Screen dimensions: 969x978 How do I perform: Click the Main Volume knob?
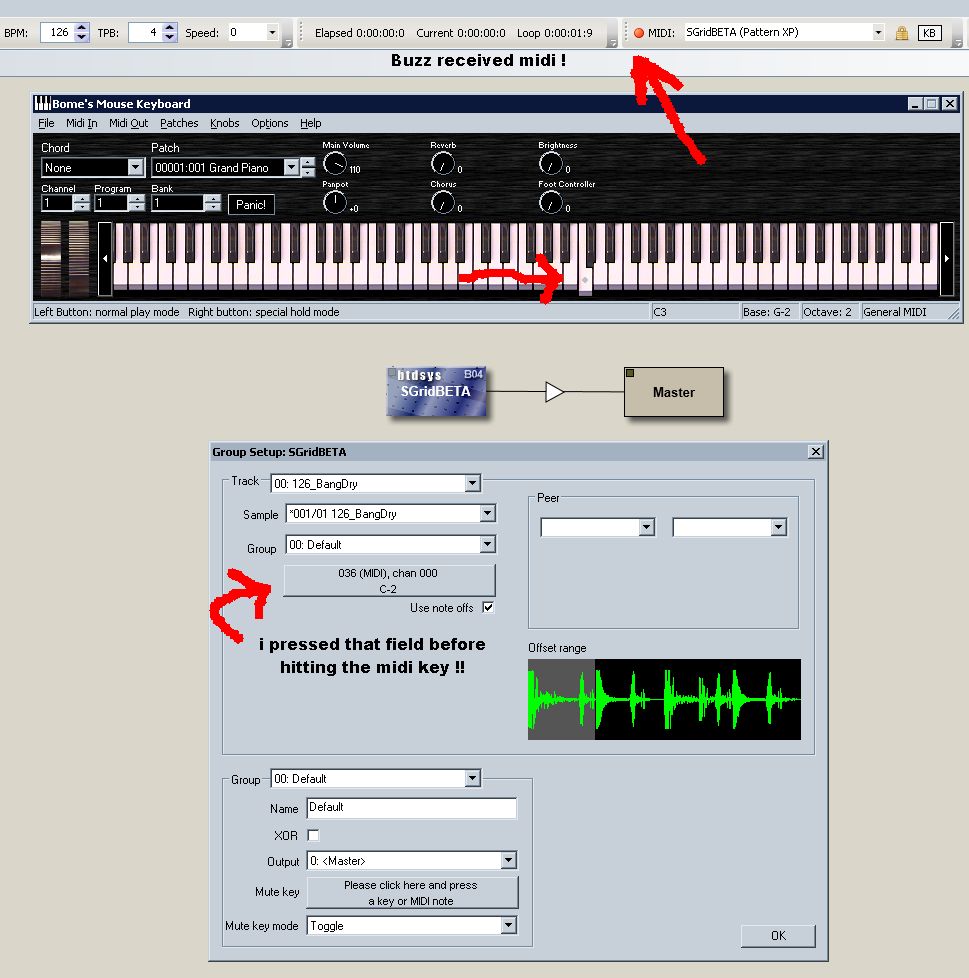point(335,163)
